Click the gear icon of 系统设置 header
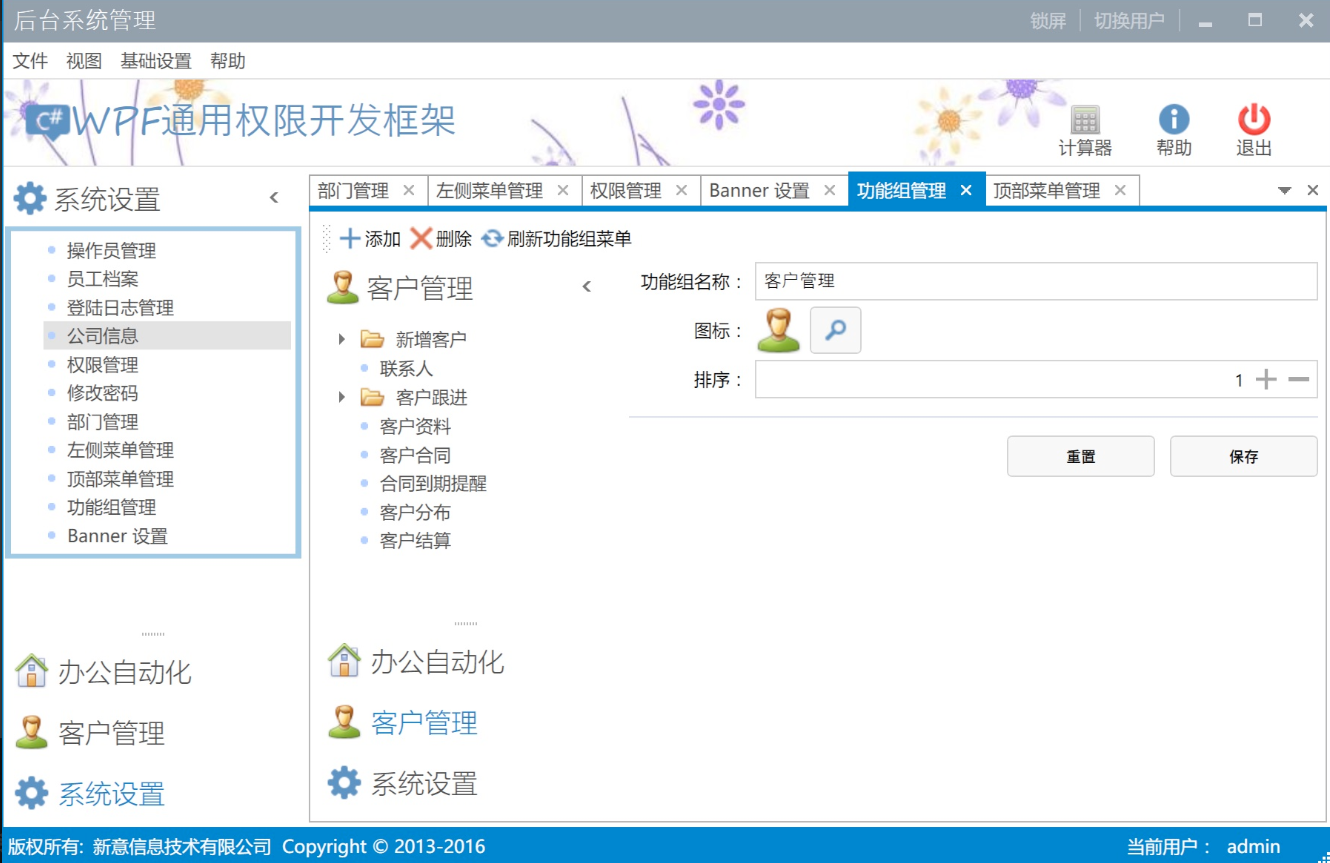Viewport: 1330px width, 863px height. [x=30, y=198]
